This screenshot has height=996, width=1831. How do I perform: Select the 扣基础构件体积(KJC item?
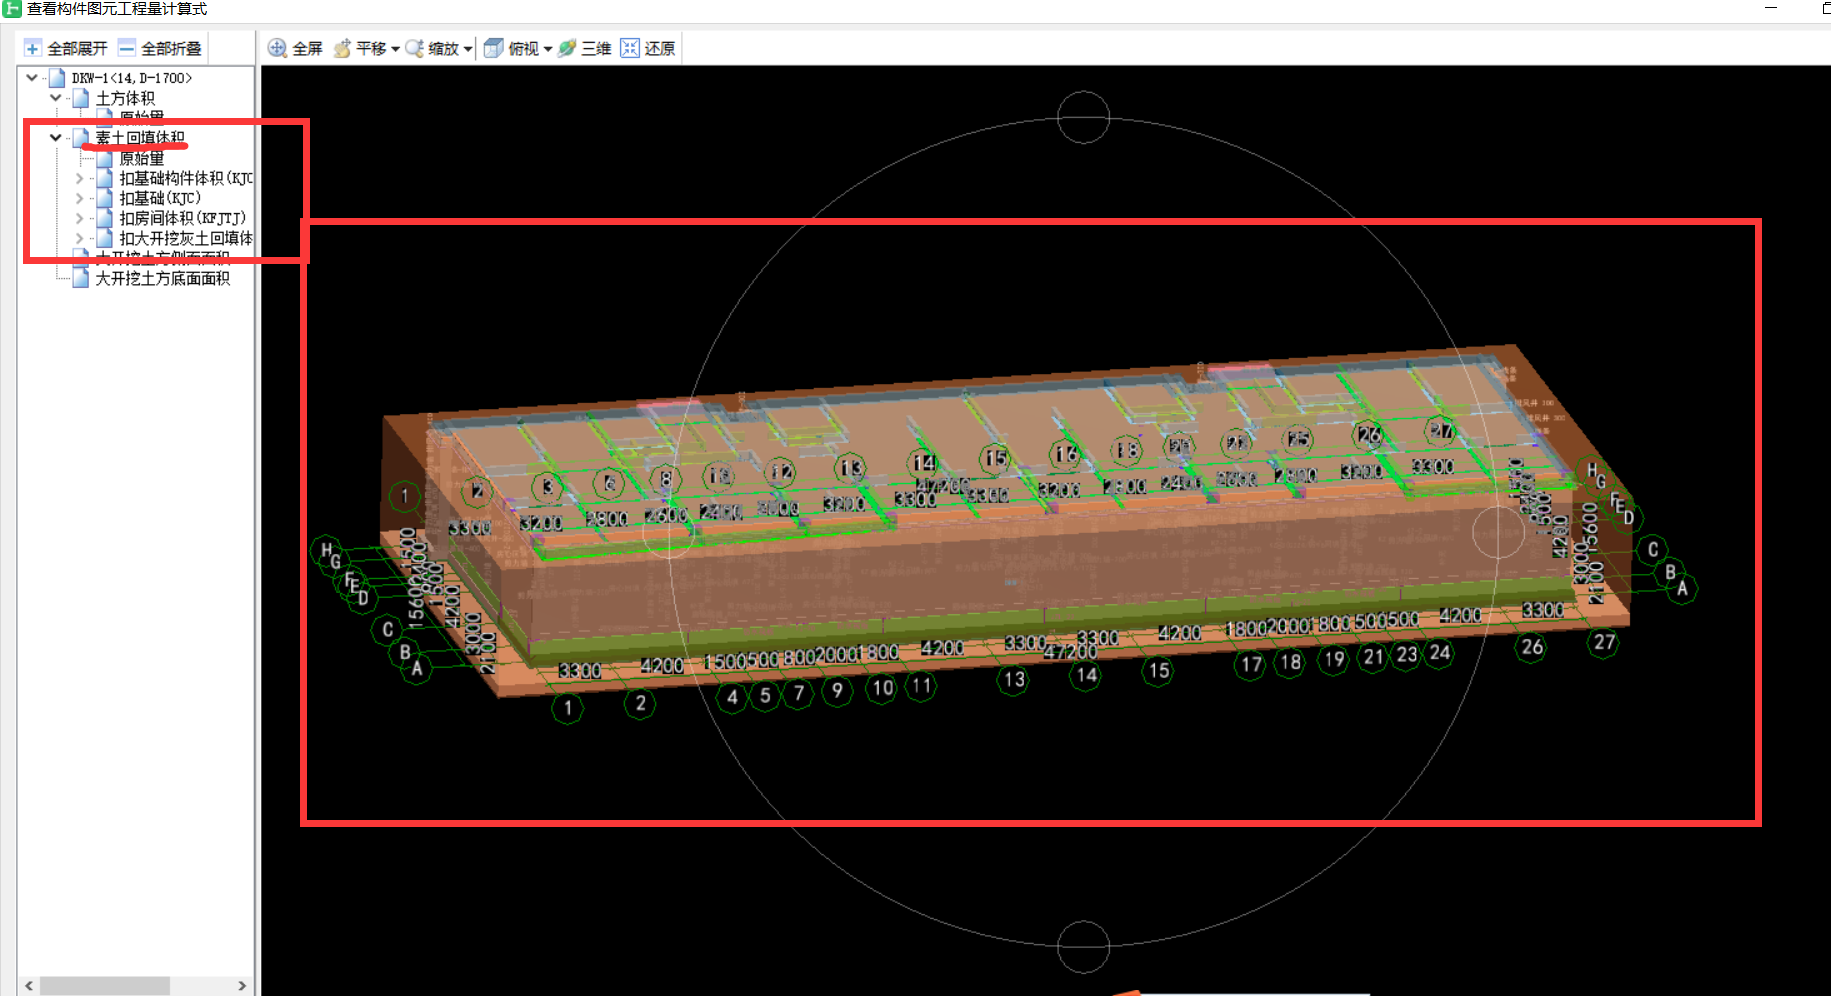[186, 178]
